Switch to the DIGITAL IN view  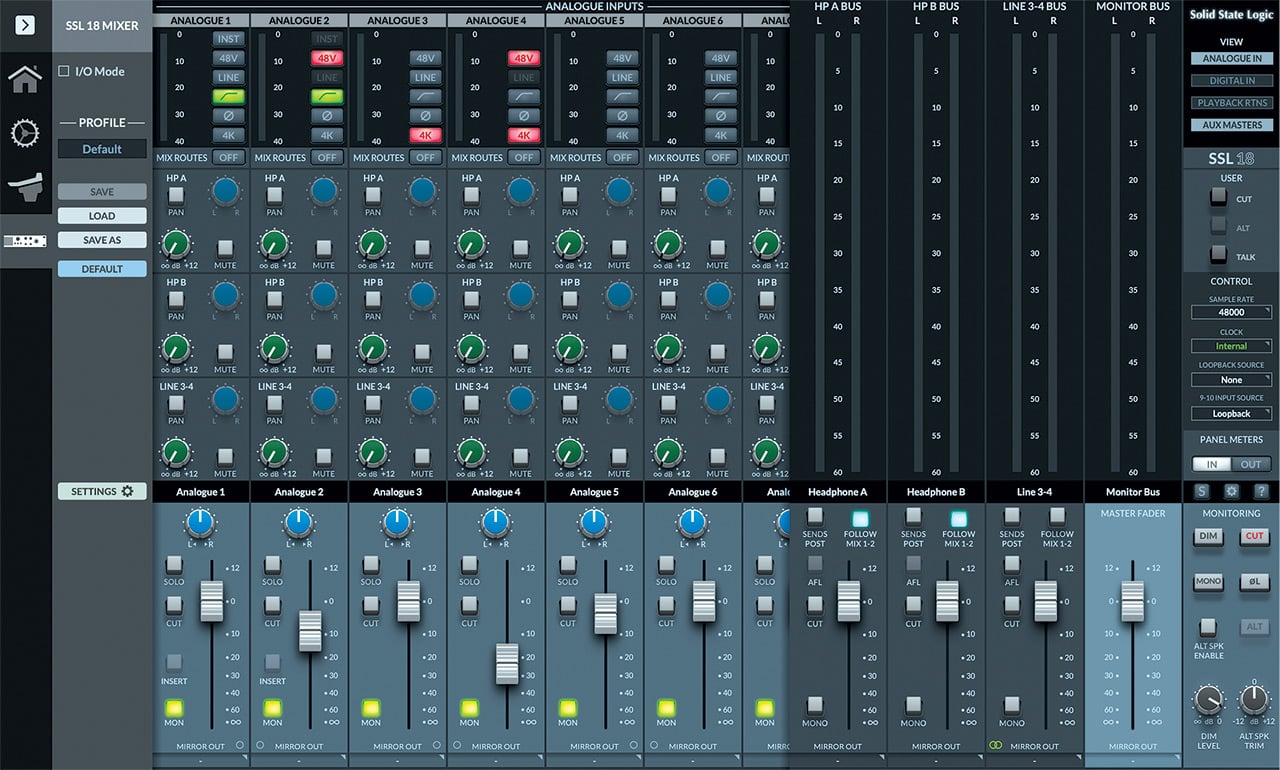(x=1231, y=80)
